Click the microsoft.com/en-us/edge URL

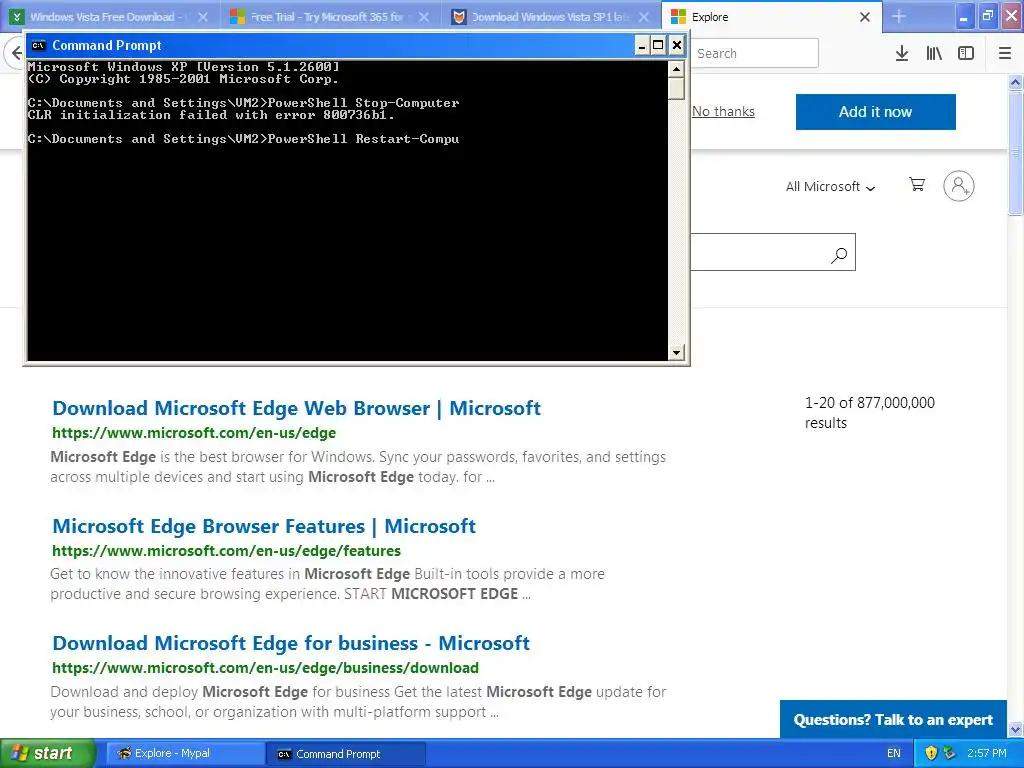tap(194, 433)
